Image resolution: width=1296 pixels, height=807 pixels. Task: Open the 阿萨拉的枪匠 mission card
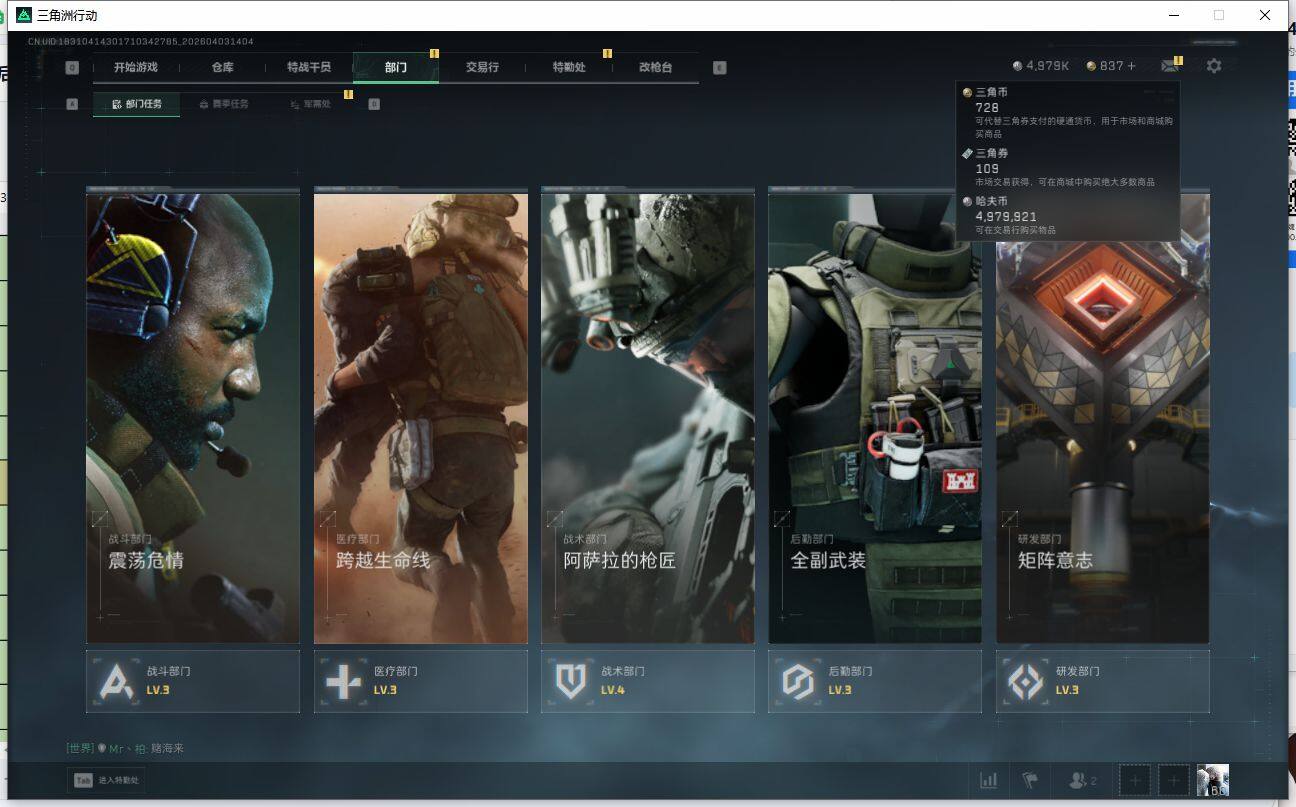(x=647, y=418)
